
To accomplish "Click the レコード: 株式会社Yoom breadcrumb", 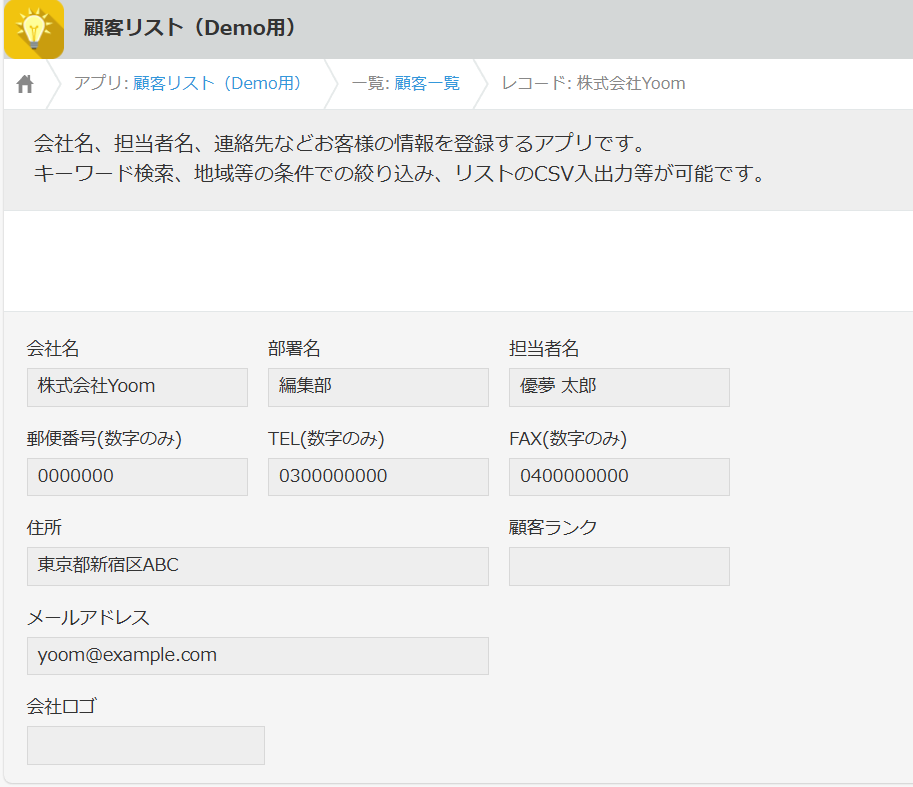I will click(593, 84).
